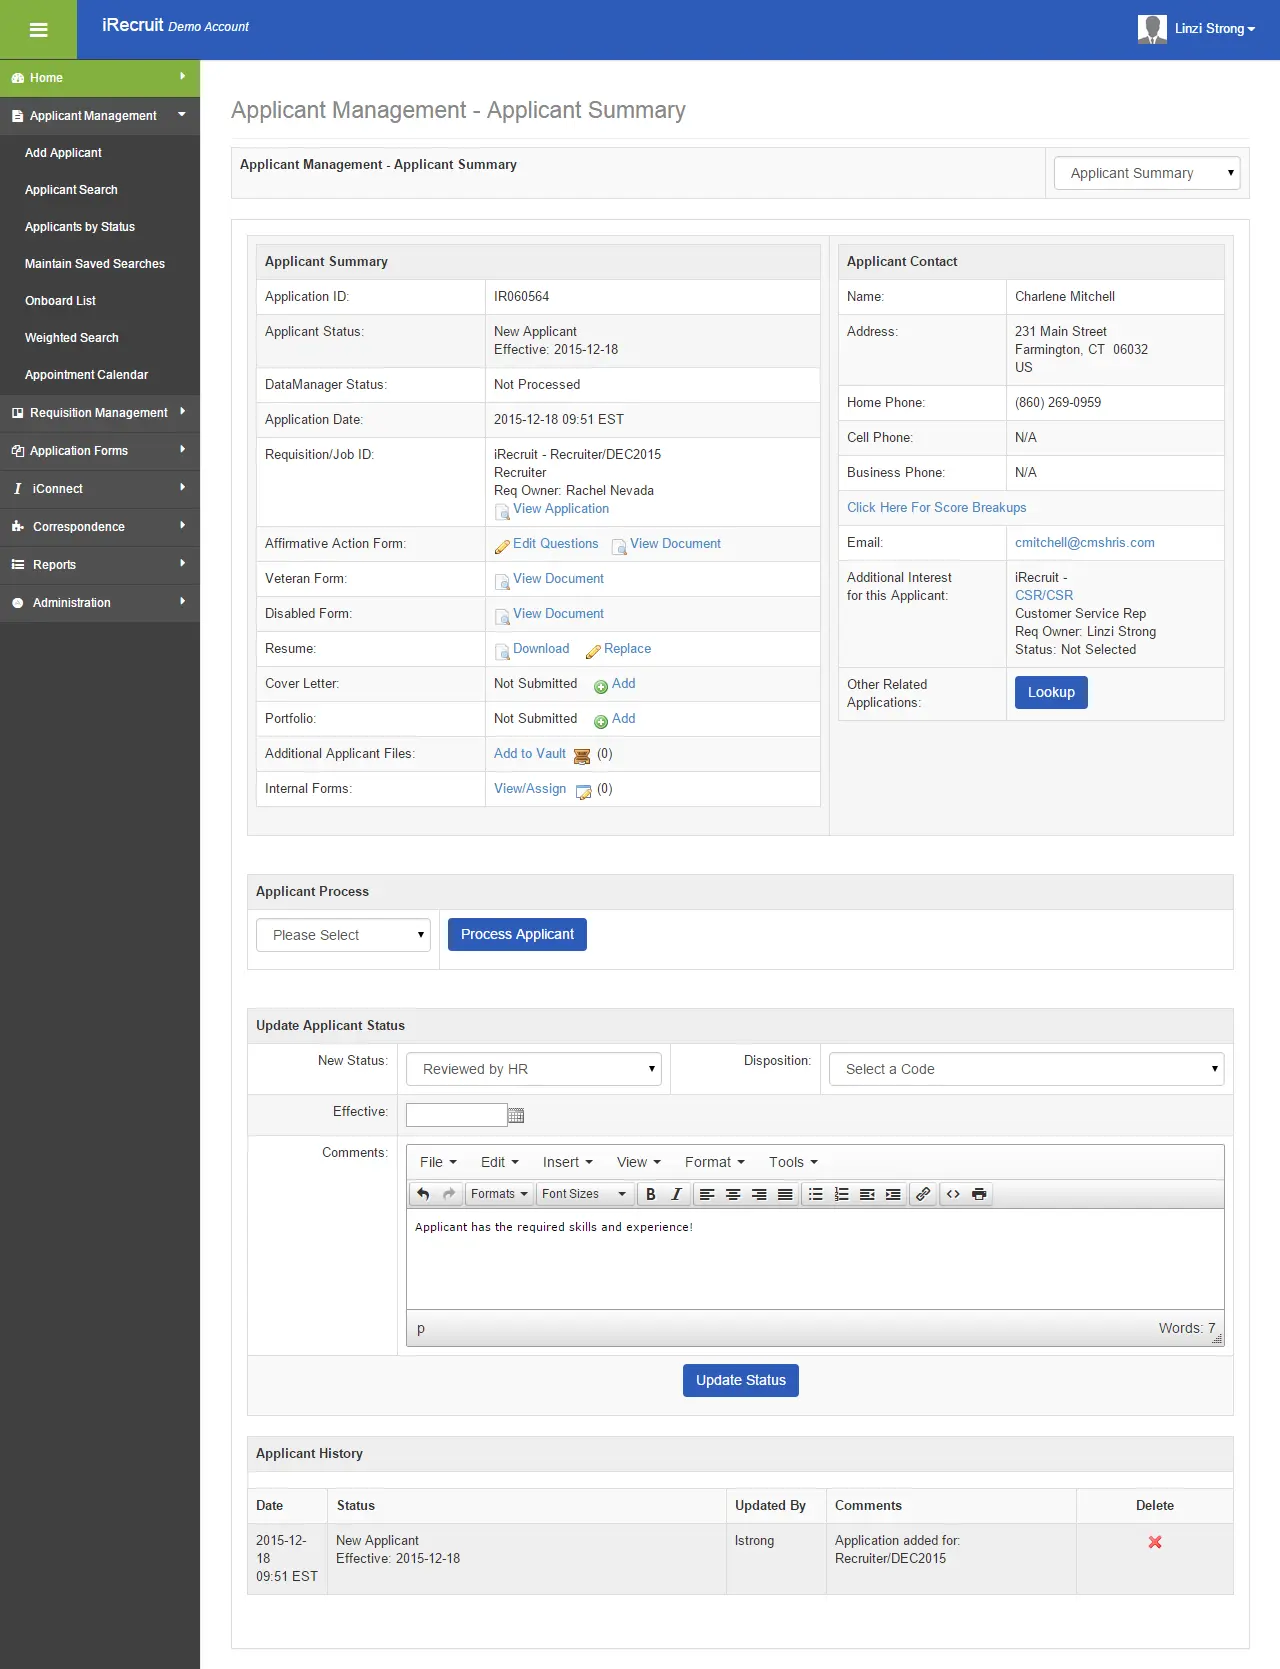
Task: Open the Font Sizes dropdown
Action: coord(584,1194)
